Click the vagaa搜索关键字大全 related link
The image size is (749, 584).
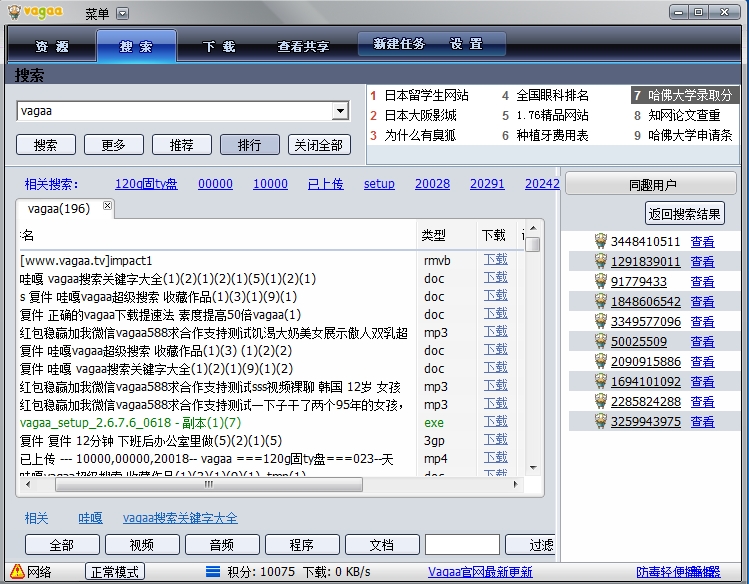(x=180, y=518)
